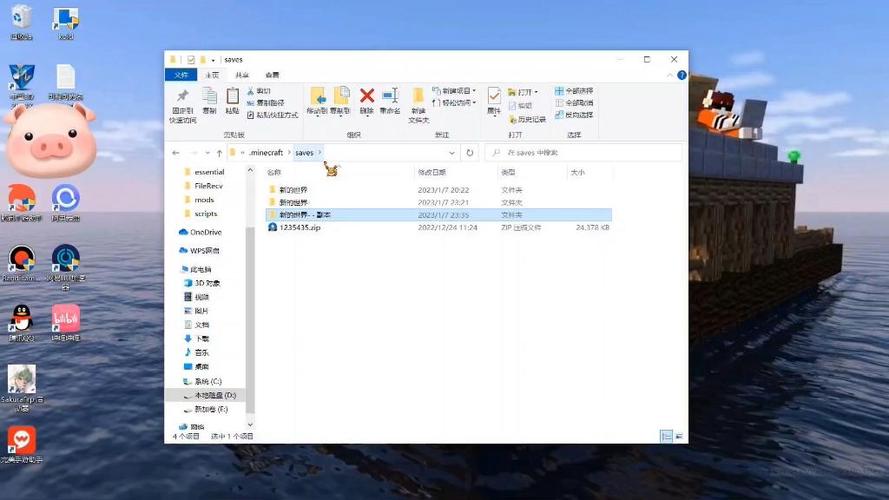Viewport: 889px width, 500px height.
Task: Switch to the Share ribbon tab
Action: [x=242, y=75]
